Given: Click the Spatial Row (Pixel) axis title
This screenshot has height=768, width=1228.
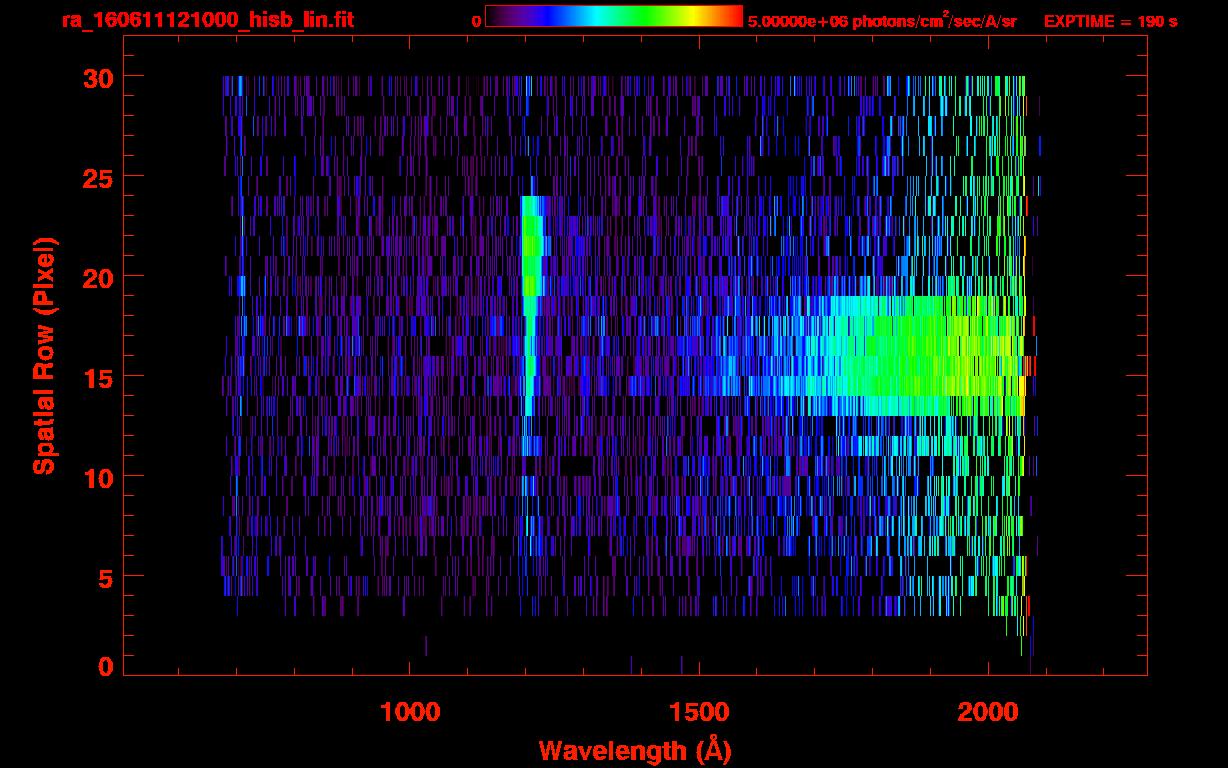Looking at the screenshot, I should click(44, 356).
